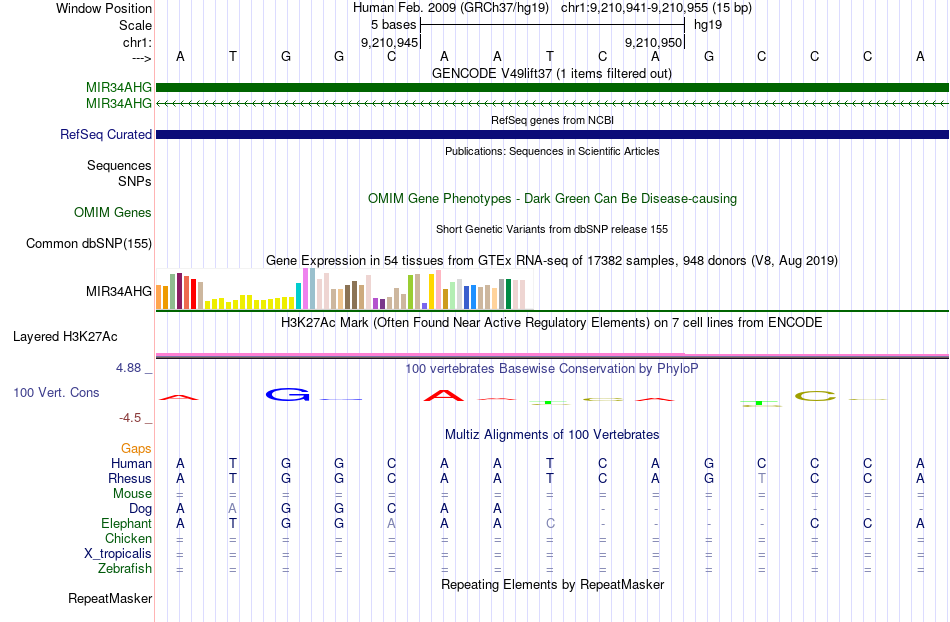The height and width of the screenshot is (622, 950).
Task: Click the Window Position label
Action: (104, 8)
